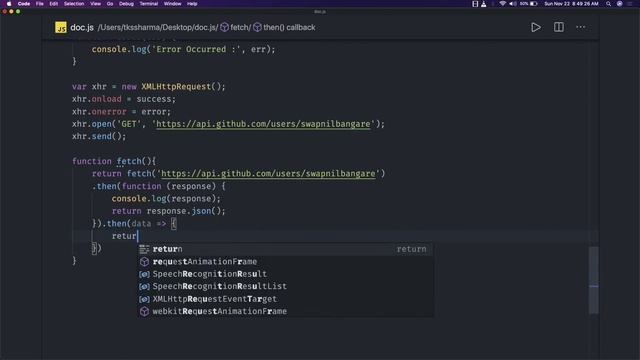Split the editor with split icon
640x360 pixels.
558,27
